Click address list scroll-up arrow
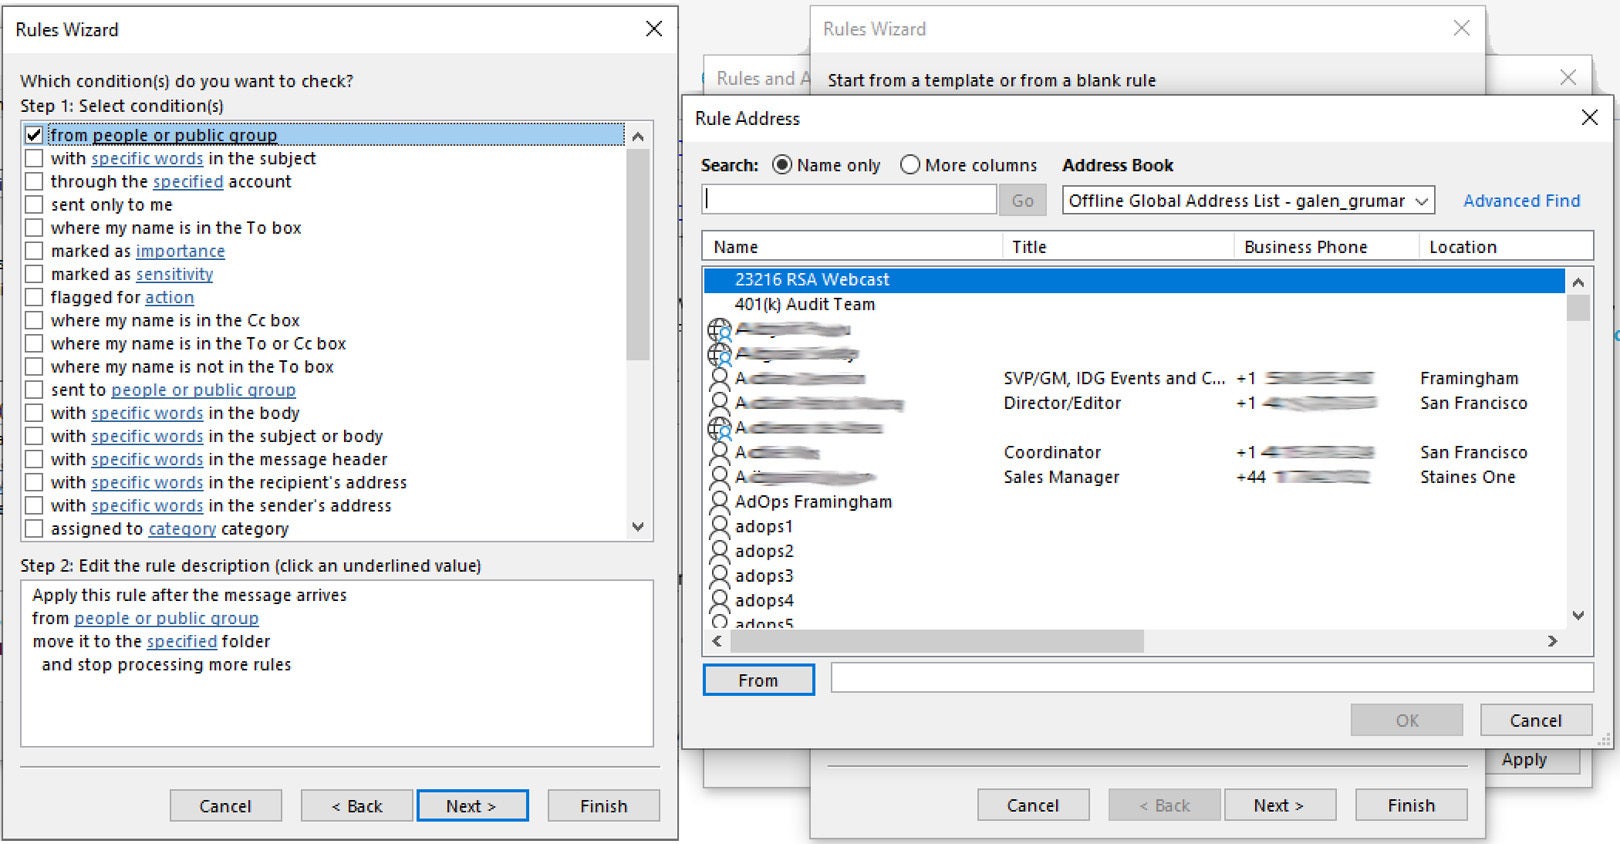1620x844 pixels. tap(1578, 282)
